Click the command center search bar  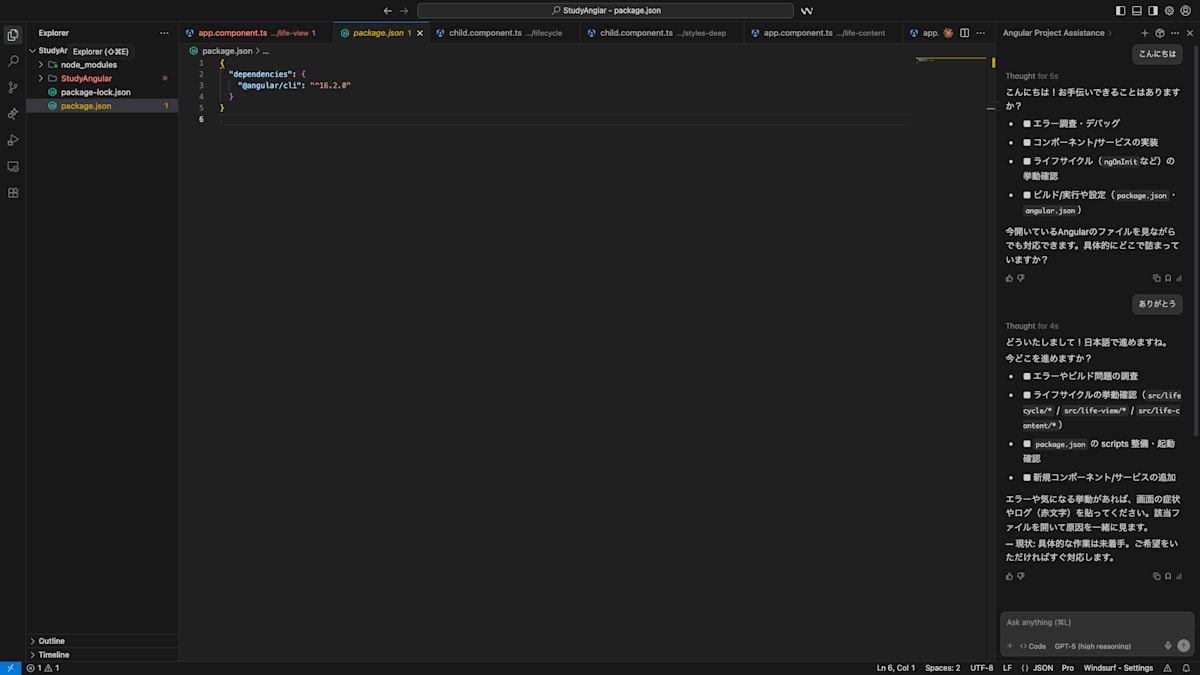point(605,11)
